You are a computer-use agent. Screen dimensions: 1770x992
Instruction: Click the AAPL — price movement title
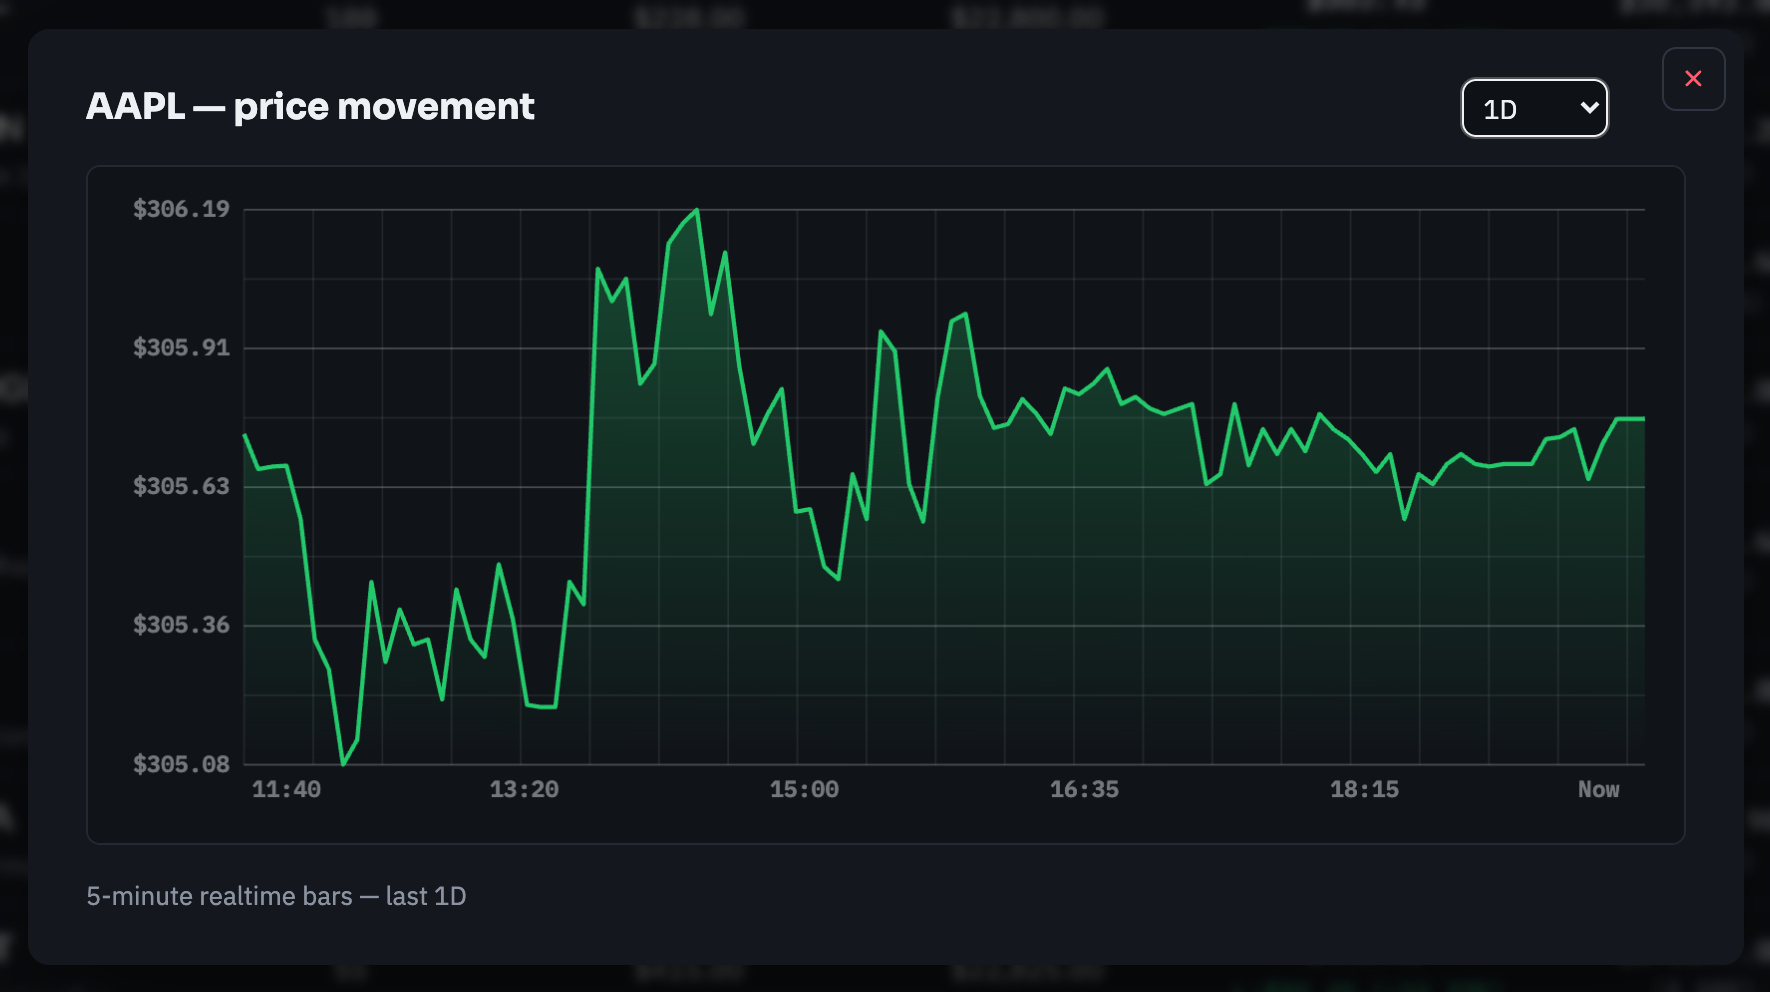click(310, 107)
